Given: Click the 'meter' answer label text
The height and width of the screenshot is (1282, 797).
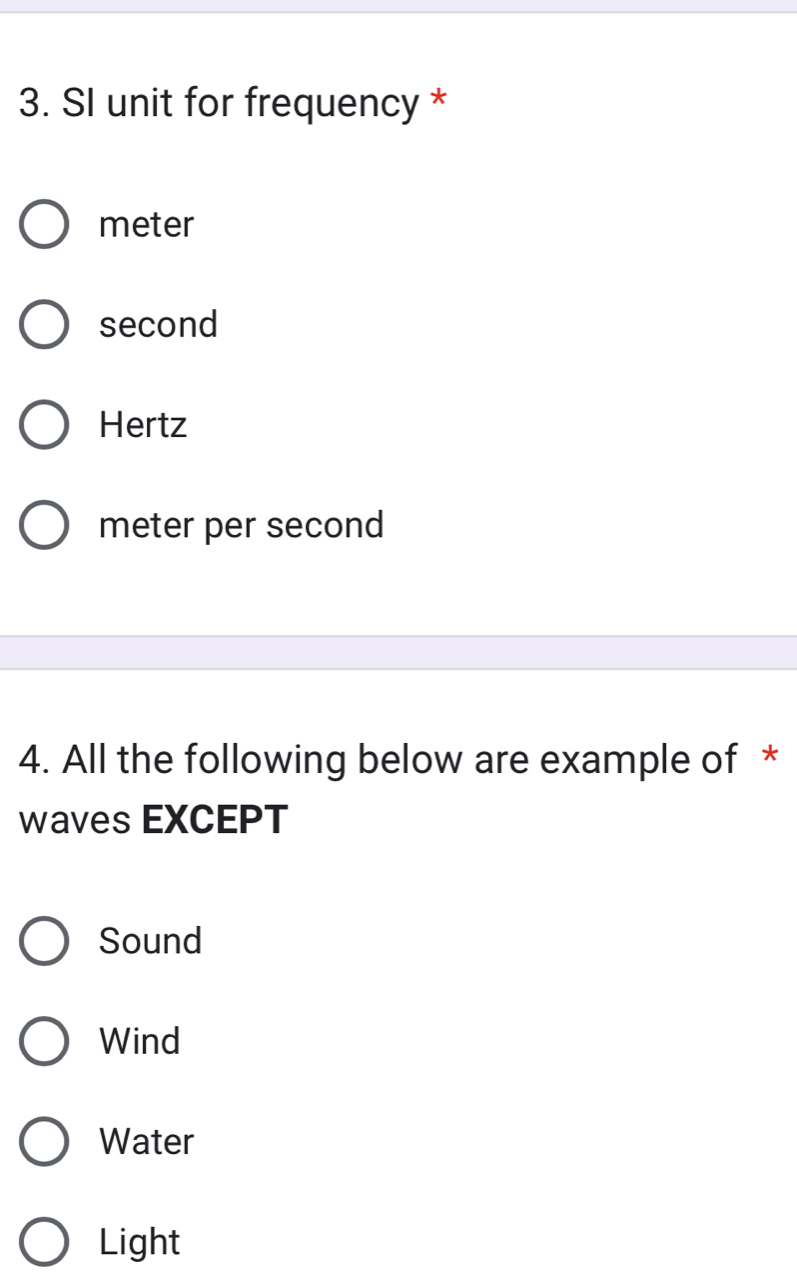Looking at the screenshot, I should click(x=147, y=225).
